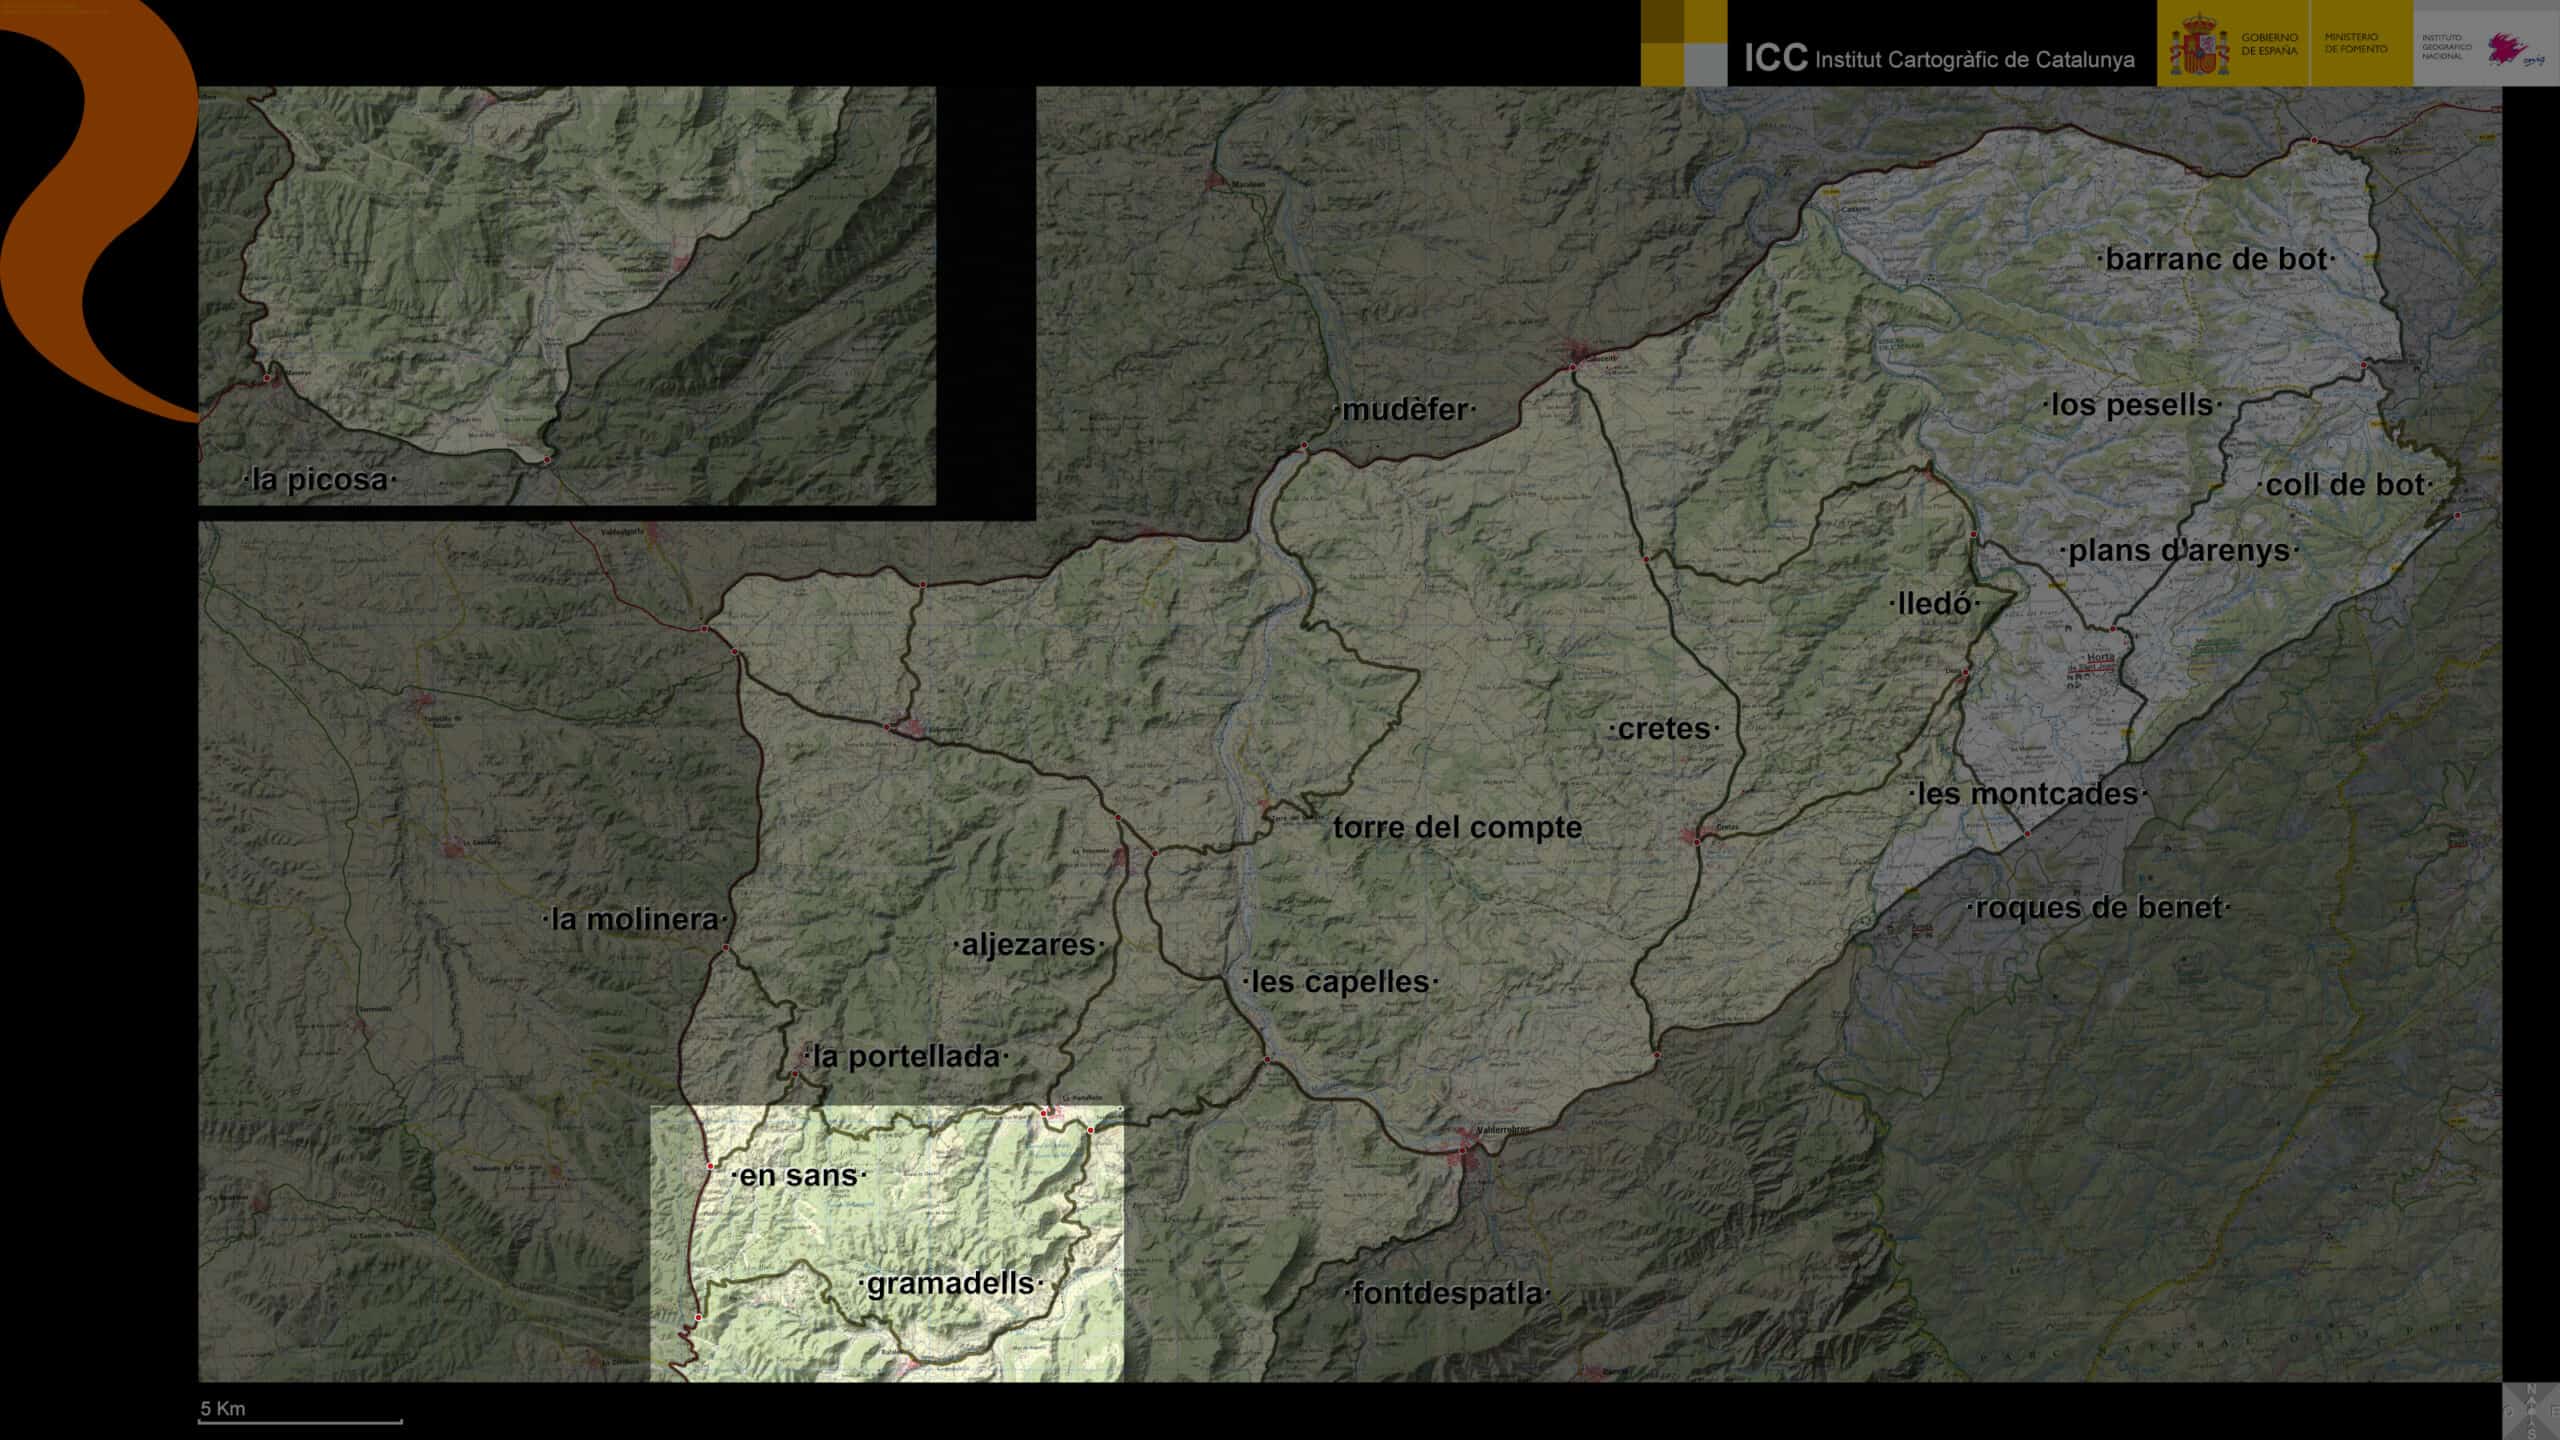Select the gramadells map label
The image size is (2560, 1440).
pyautogui.click(x=950, y=1283)
